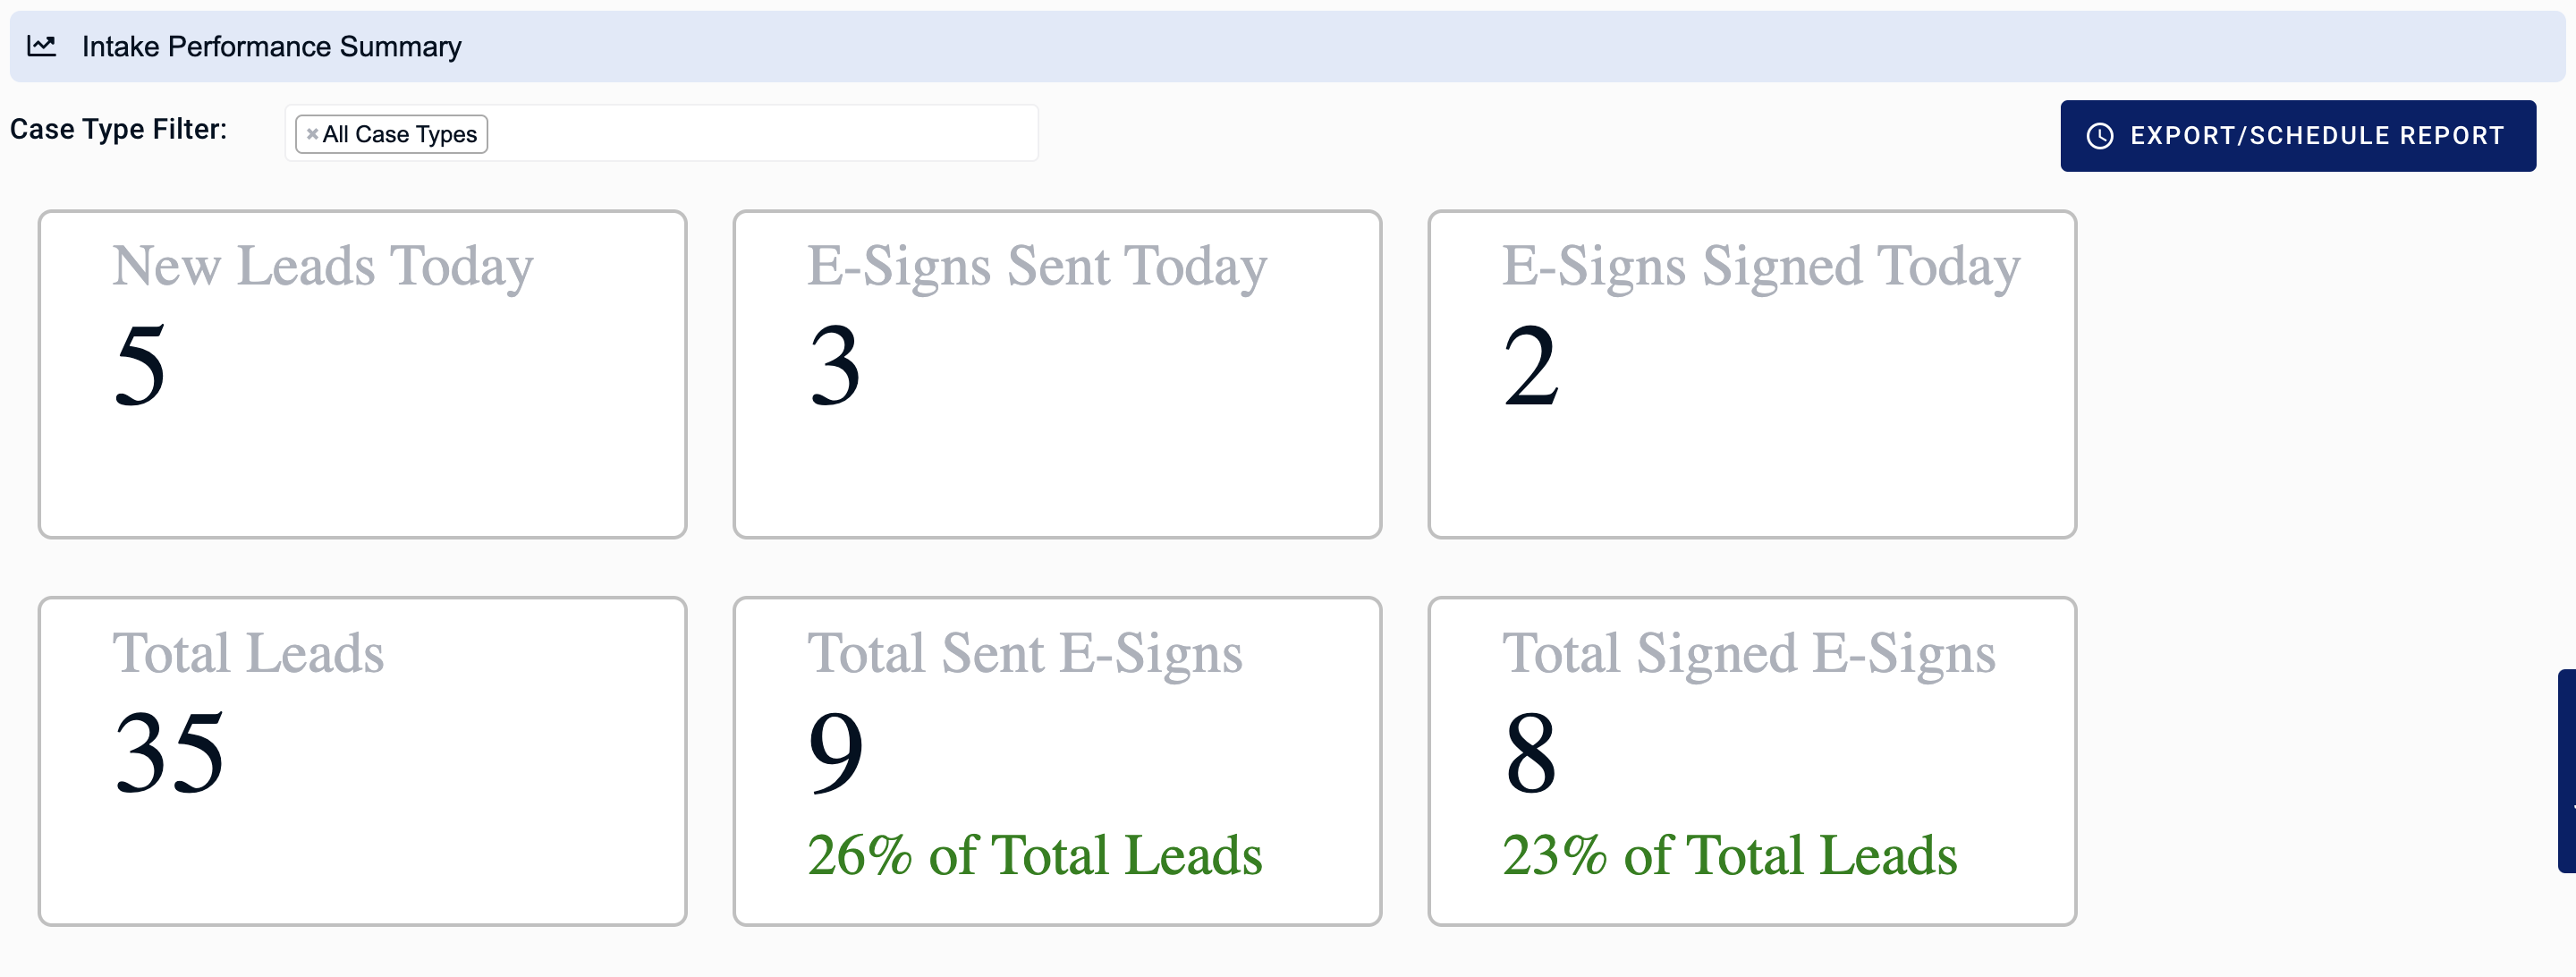Click the dark blue side tab at right edge

2566,771
